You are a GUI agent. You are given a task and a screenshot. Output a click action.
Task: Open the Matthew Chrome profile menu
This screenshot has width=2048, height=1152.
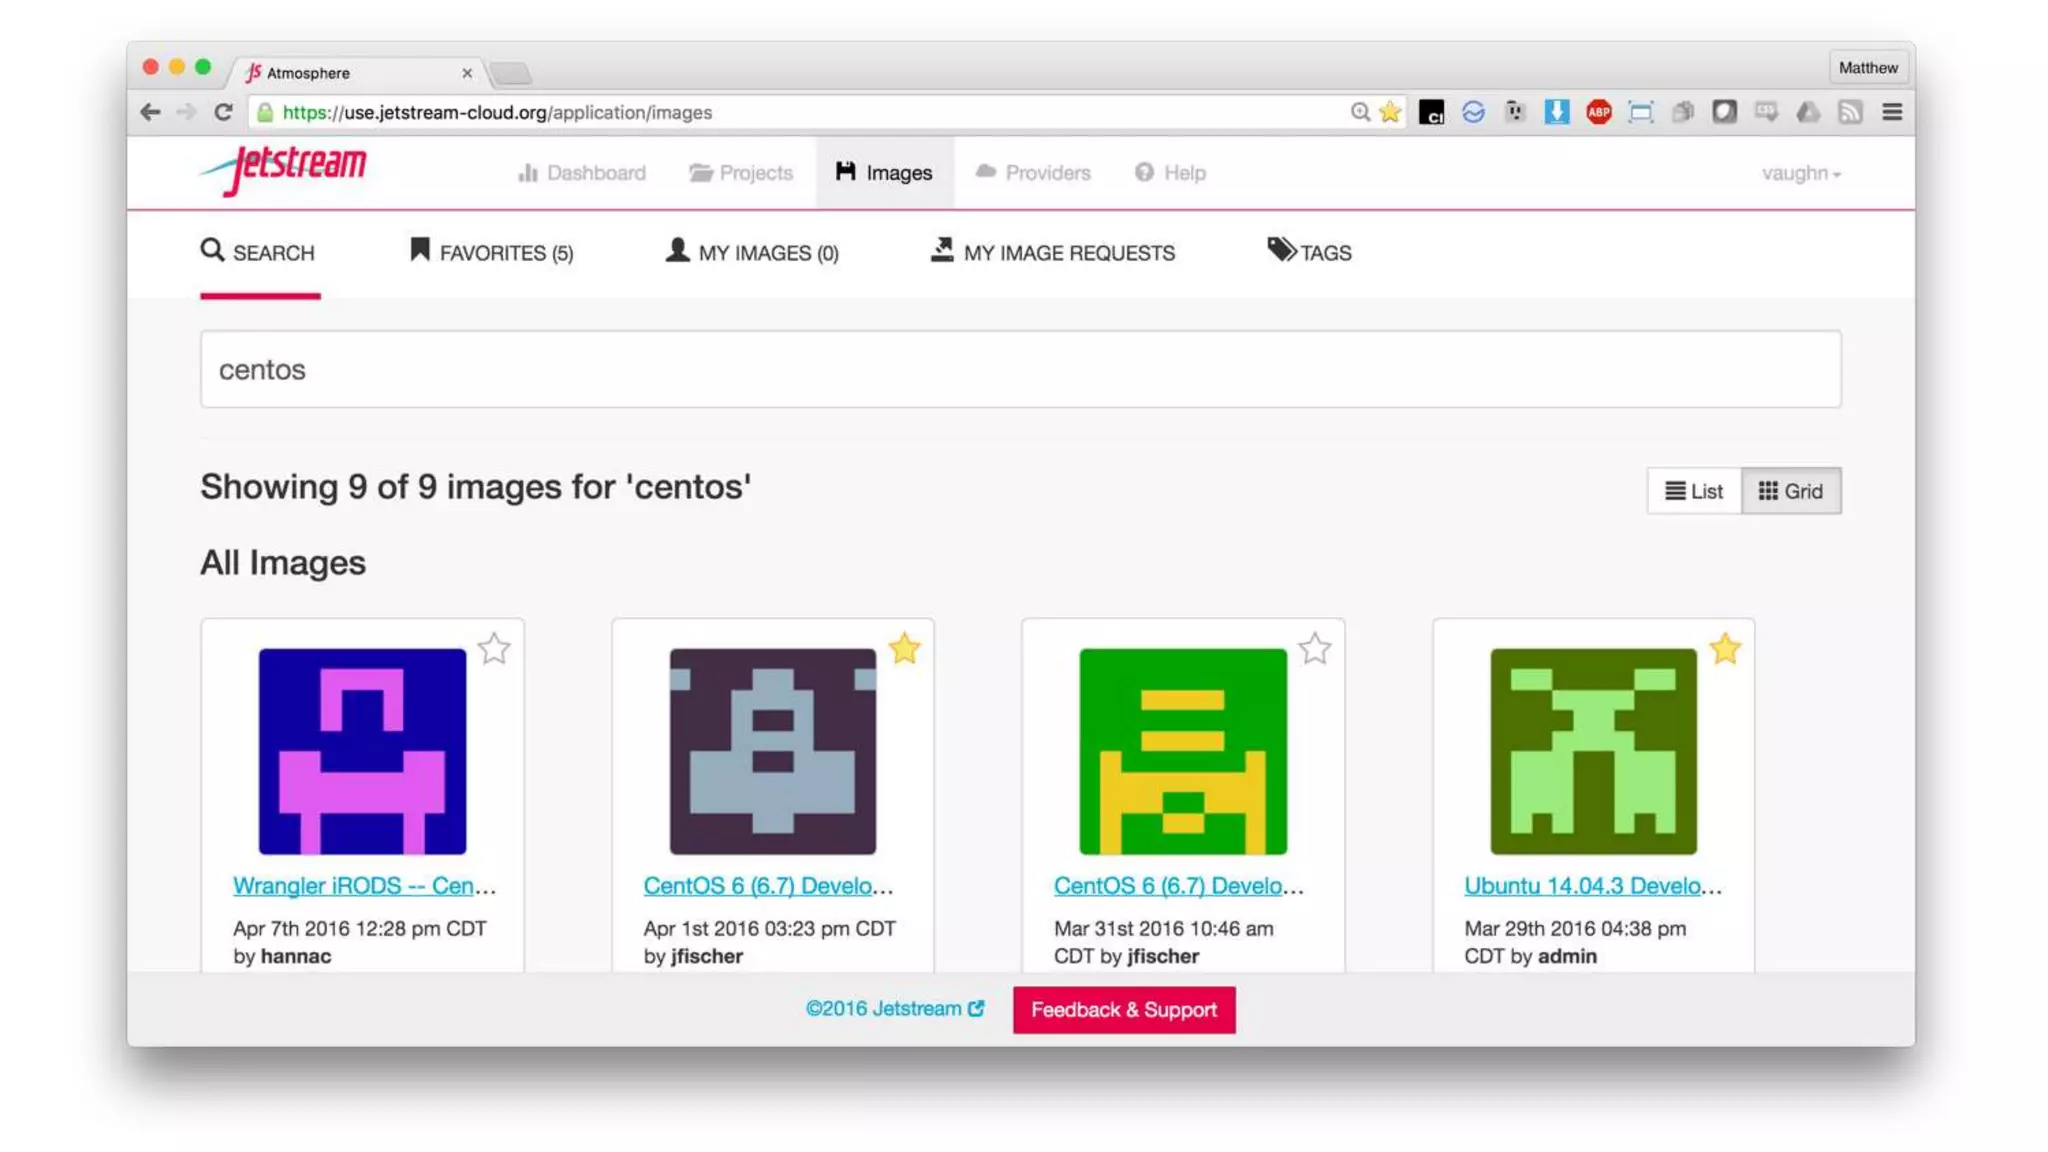point(1867,68)
